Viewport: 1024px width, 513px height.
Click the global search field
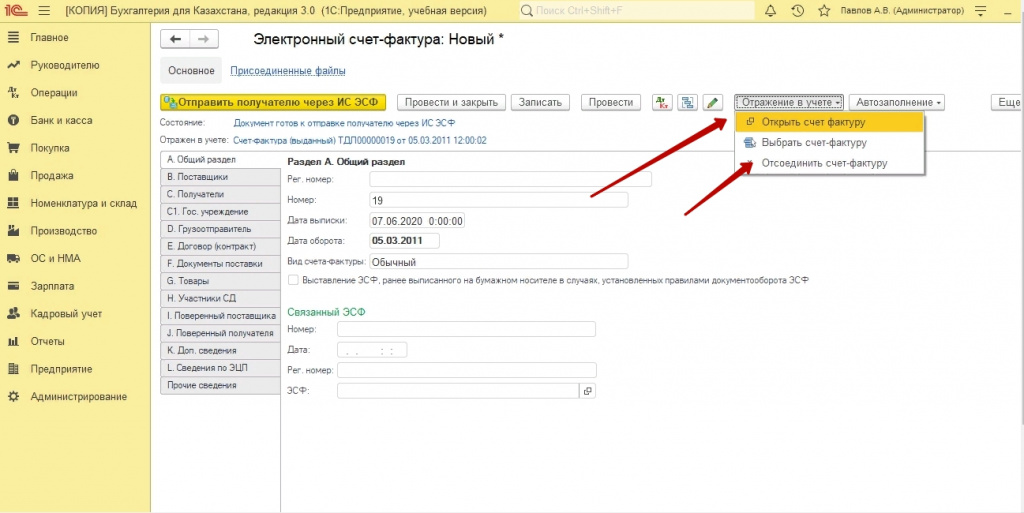tap(637, 10)
